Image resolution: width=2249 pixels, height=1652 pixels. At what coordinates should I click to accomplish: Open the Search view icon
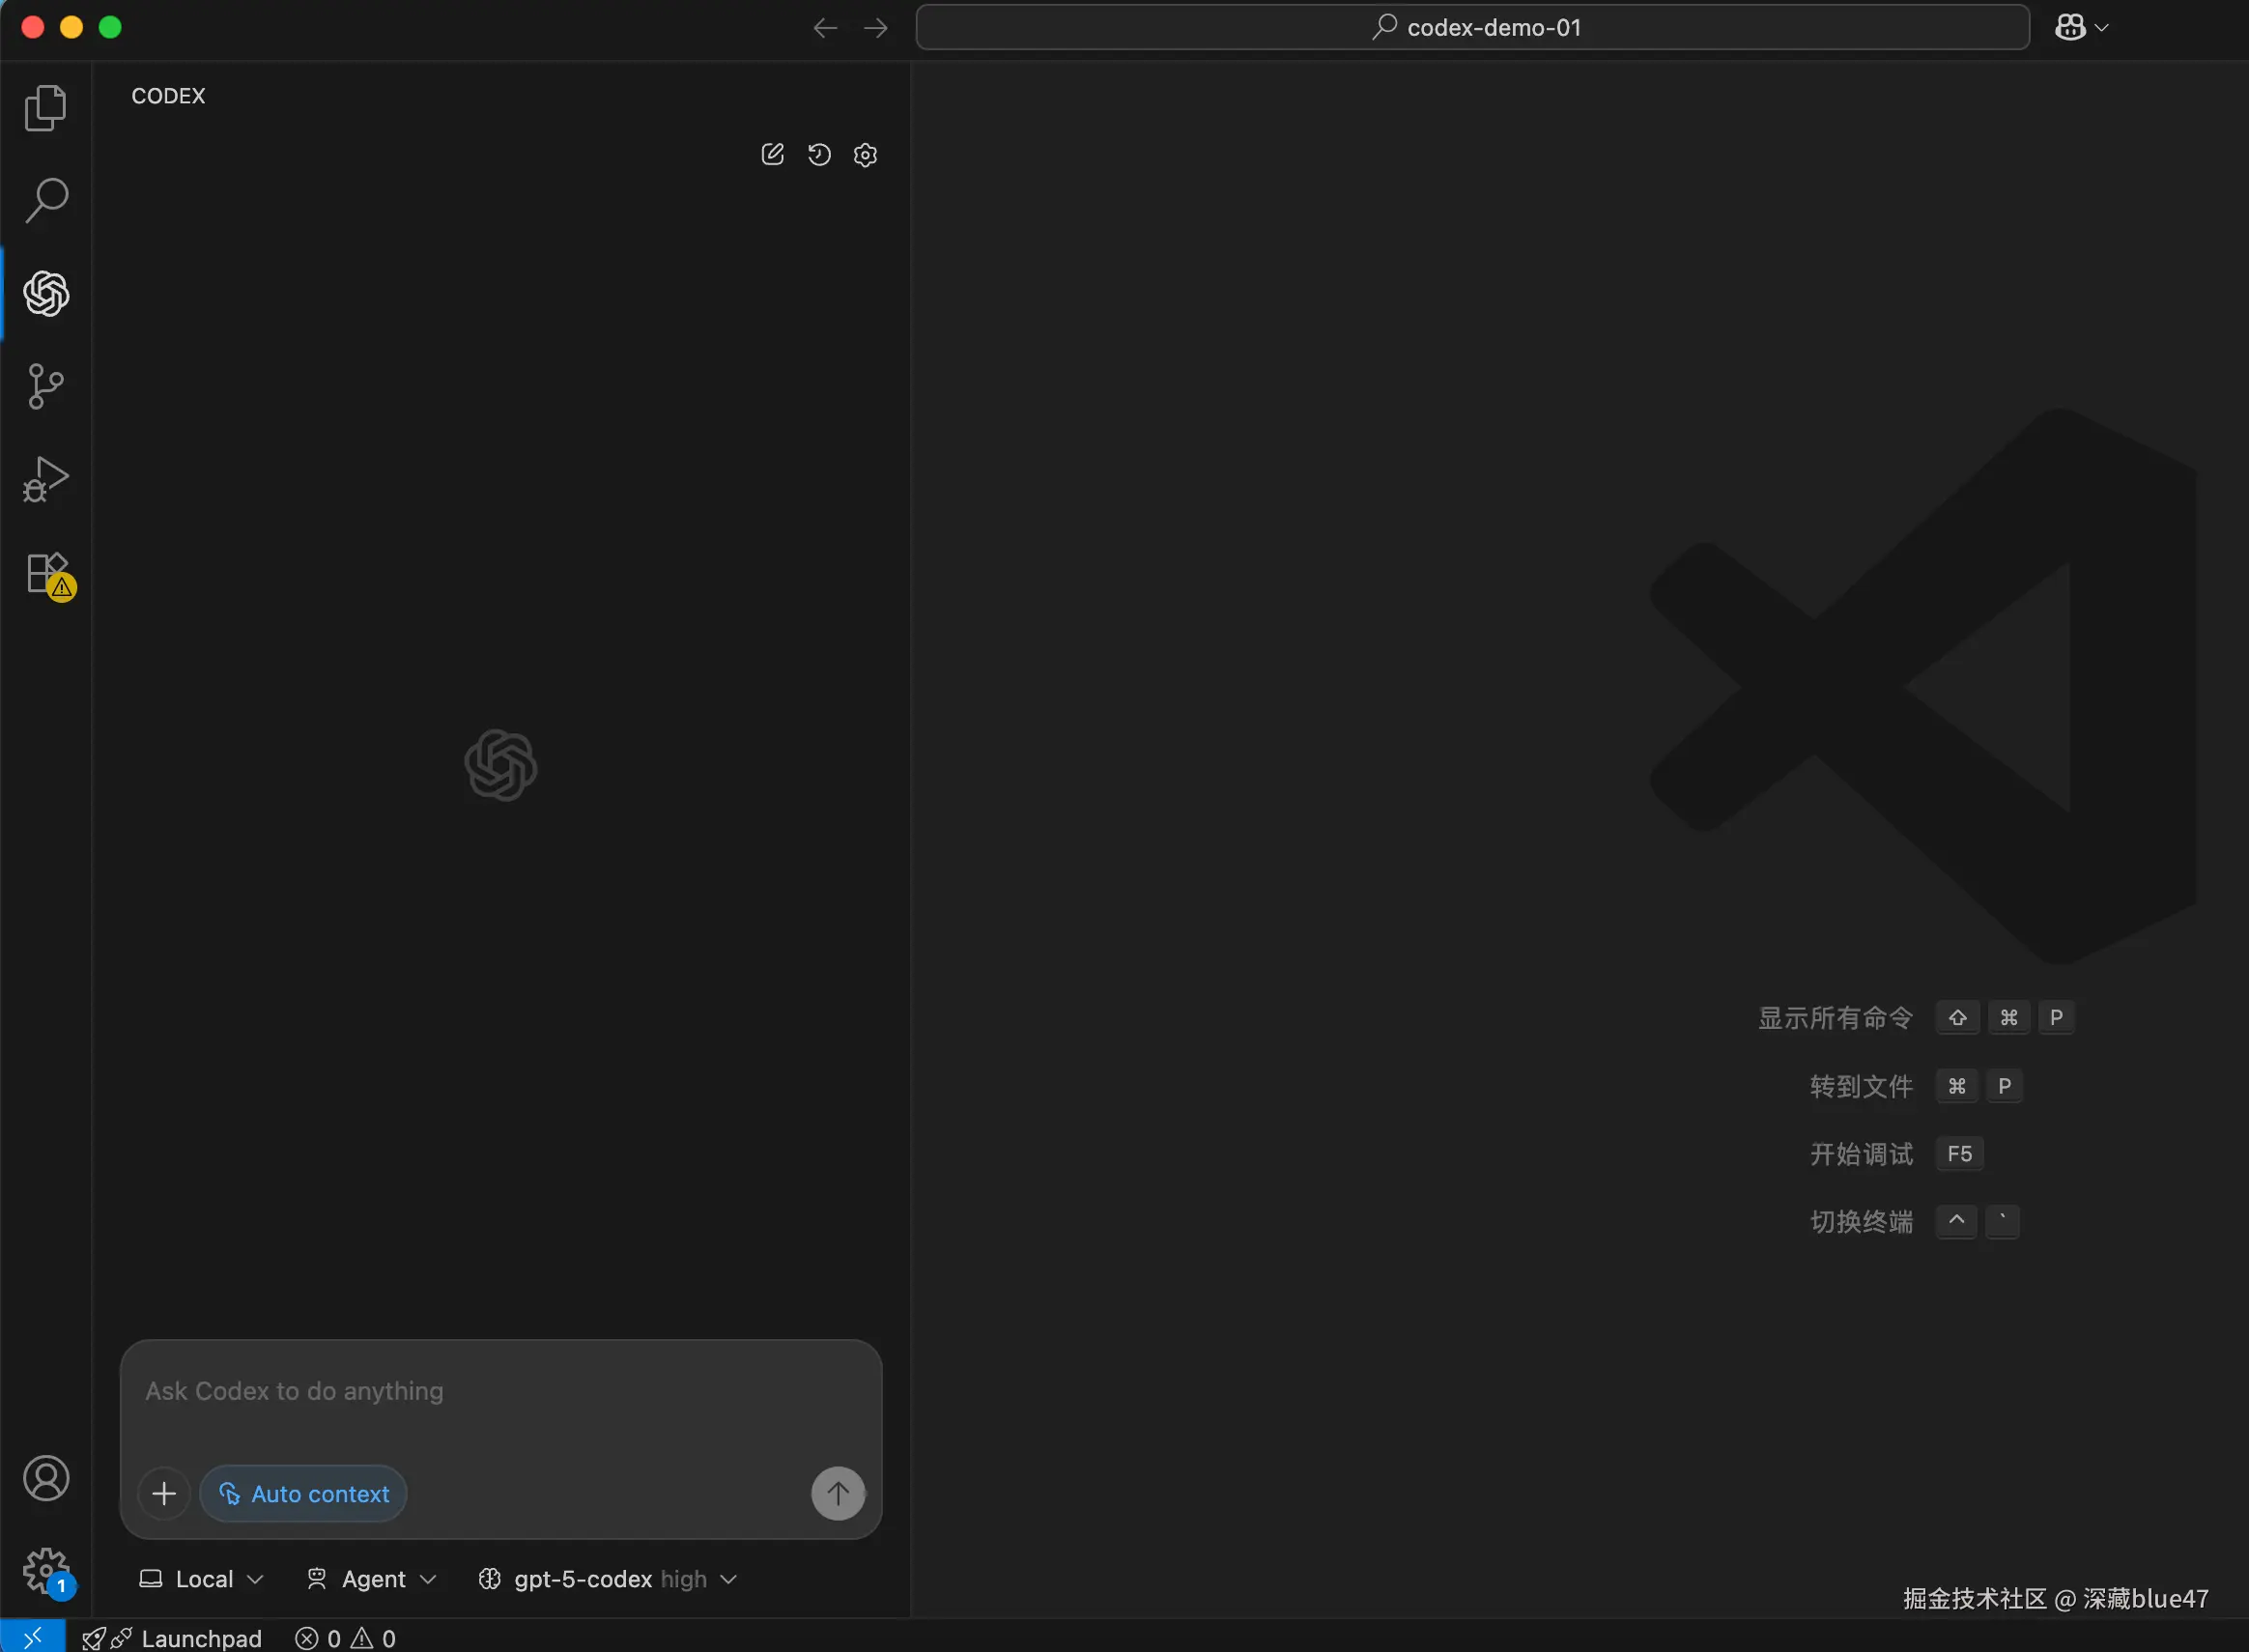click(45, 200)
